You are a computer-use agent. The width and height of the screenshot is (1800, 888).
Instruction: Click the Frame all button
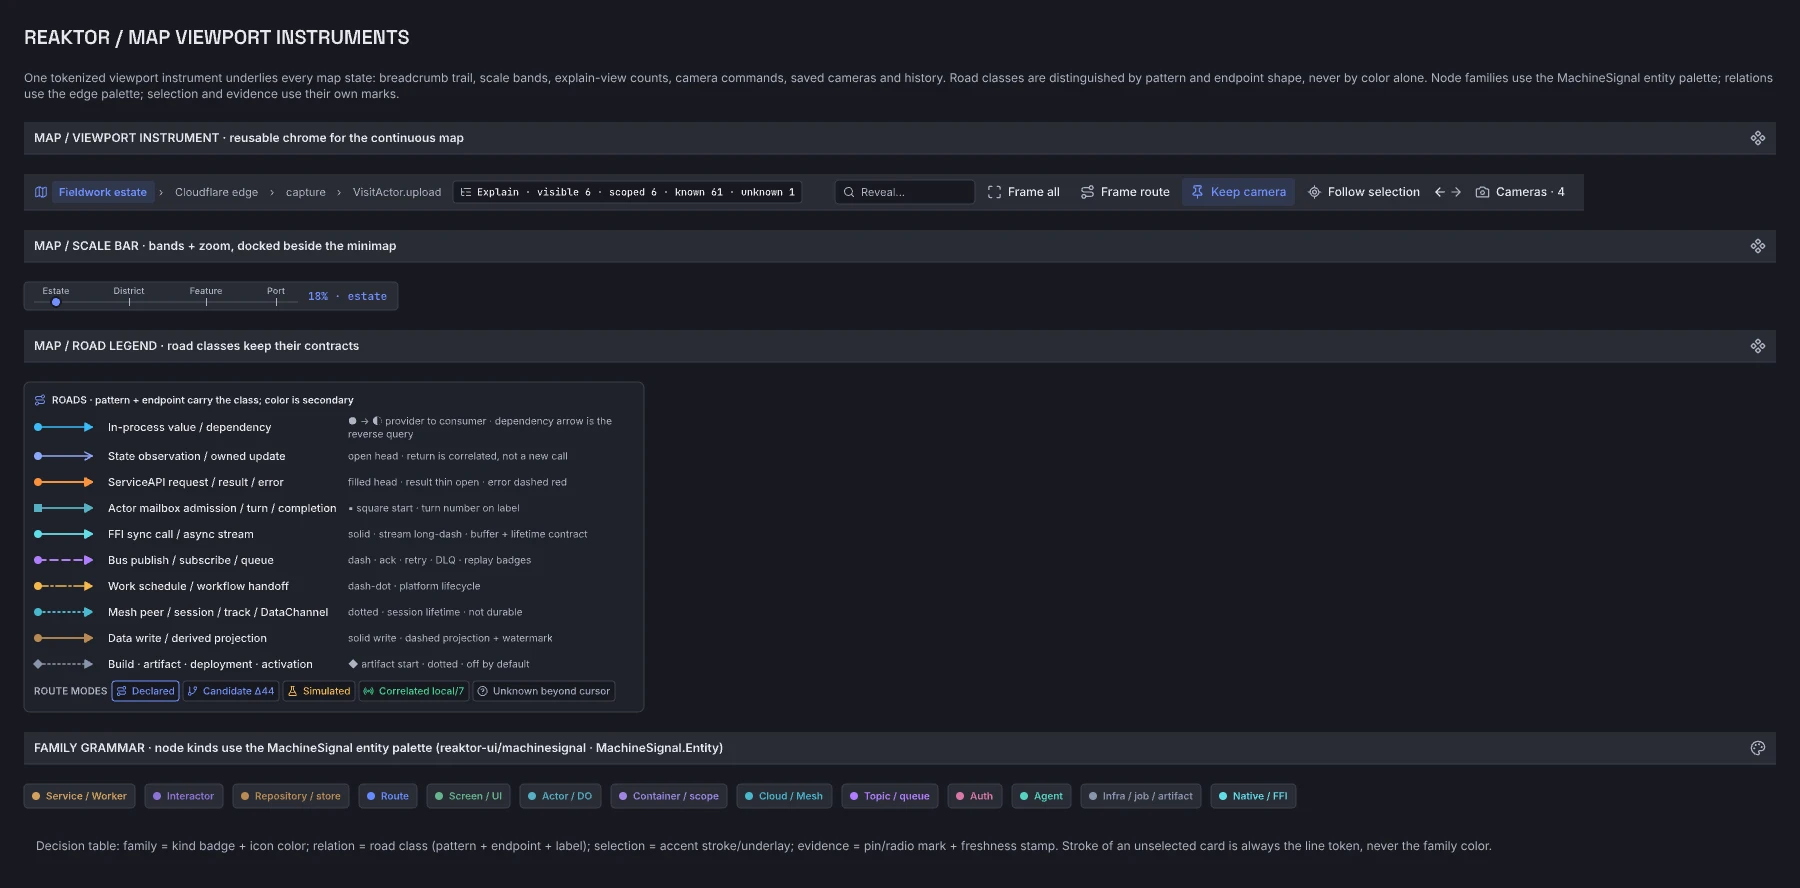tap(1024, 192)
